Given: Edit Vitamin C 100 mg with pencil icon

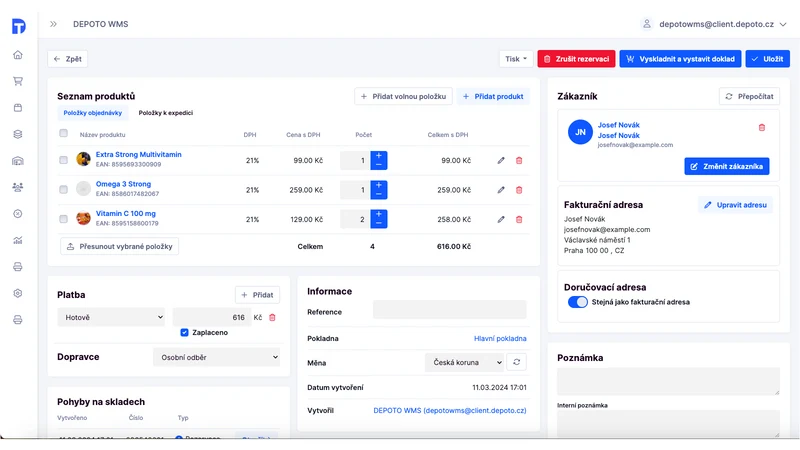Looking at the screenshot, I should click(501, 219).
